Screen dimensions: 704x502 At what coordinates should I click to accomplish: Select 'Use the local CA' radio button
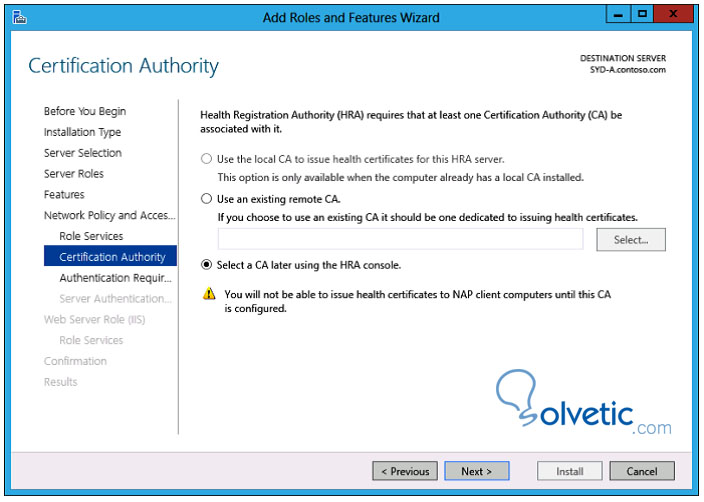pyautogui.click(x=206, y=159)
